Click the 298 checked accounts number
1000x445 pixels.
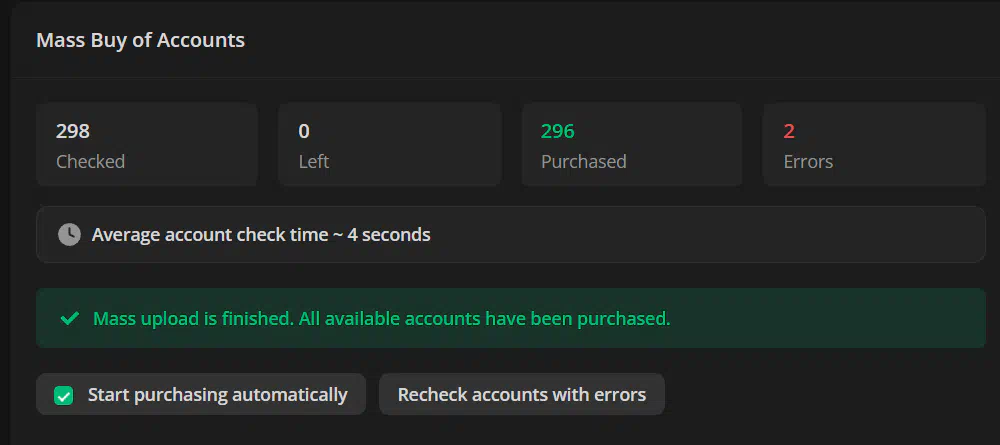[x=73, y=131]
